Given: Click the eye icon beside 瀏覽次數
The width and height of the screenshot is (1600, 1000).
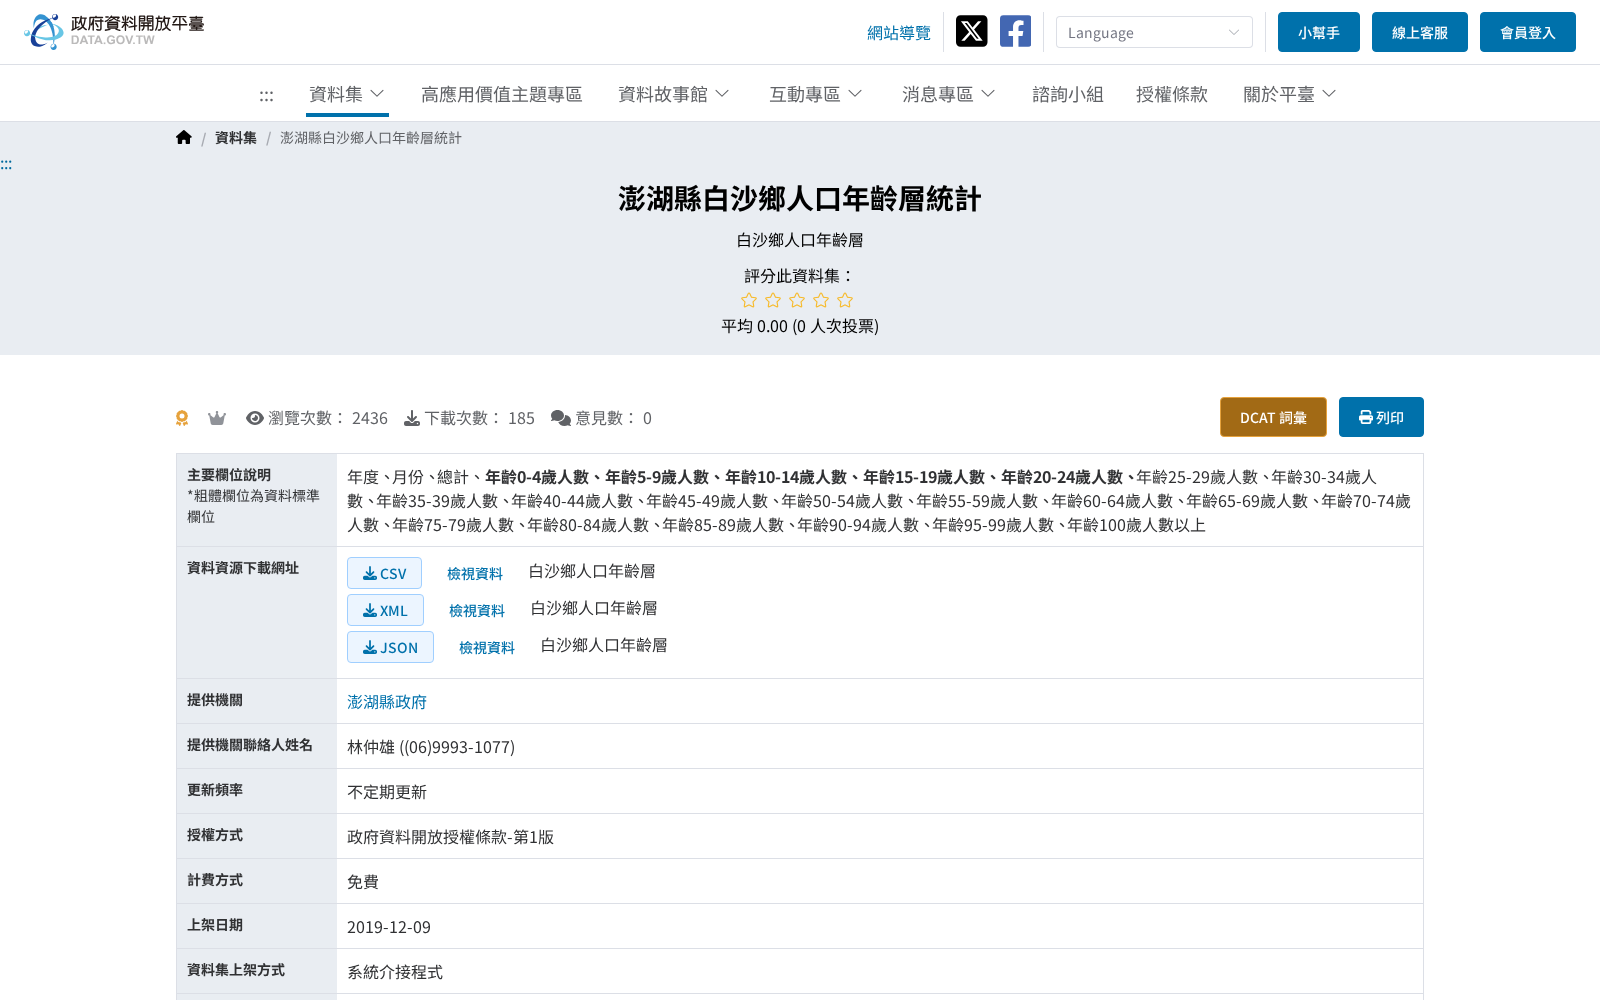Looking at the screenshot, I should [255, 418].
